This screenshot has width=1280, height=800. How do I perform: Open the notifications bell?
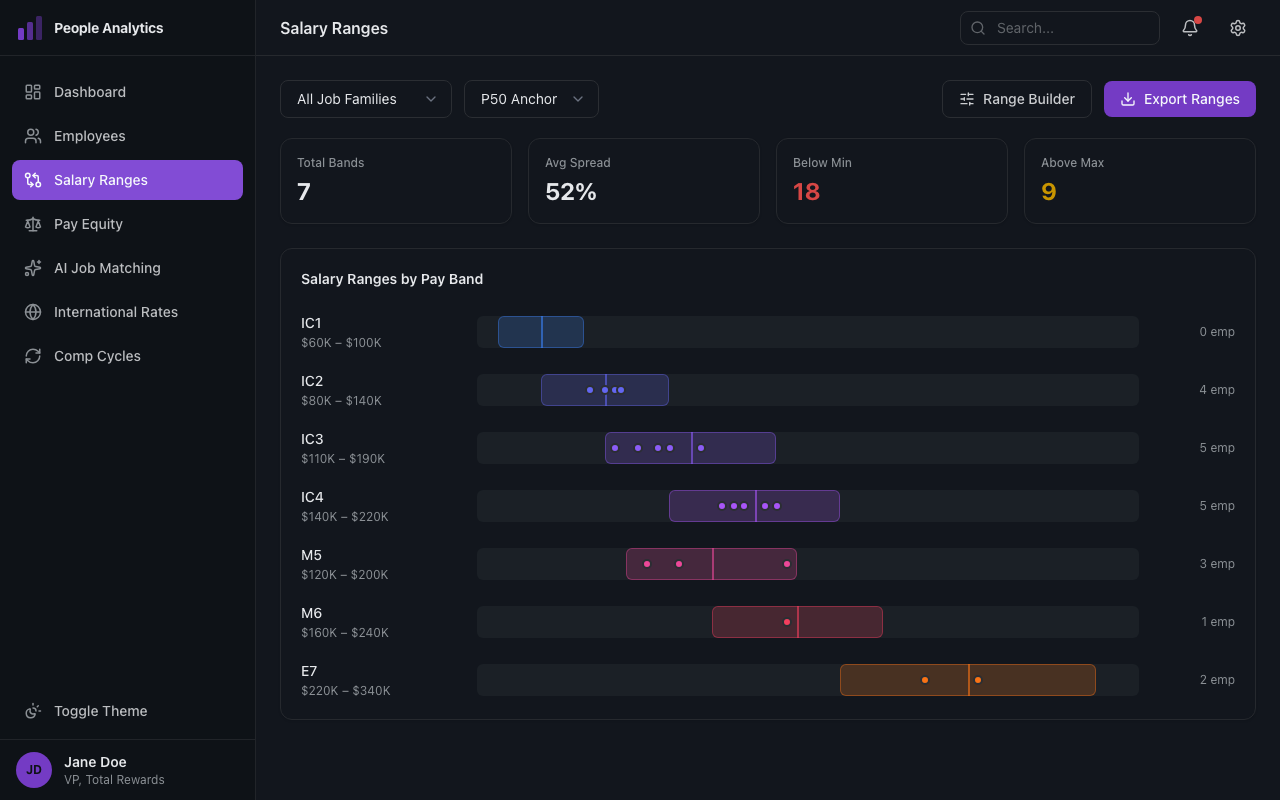[x=1189, y=28]
